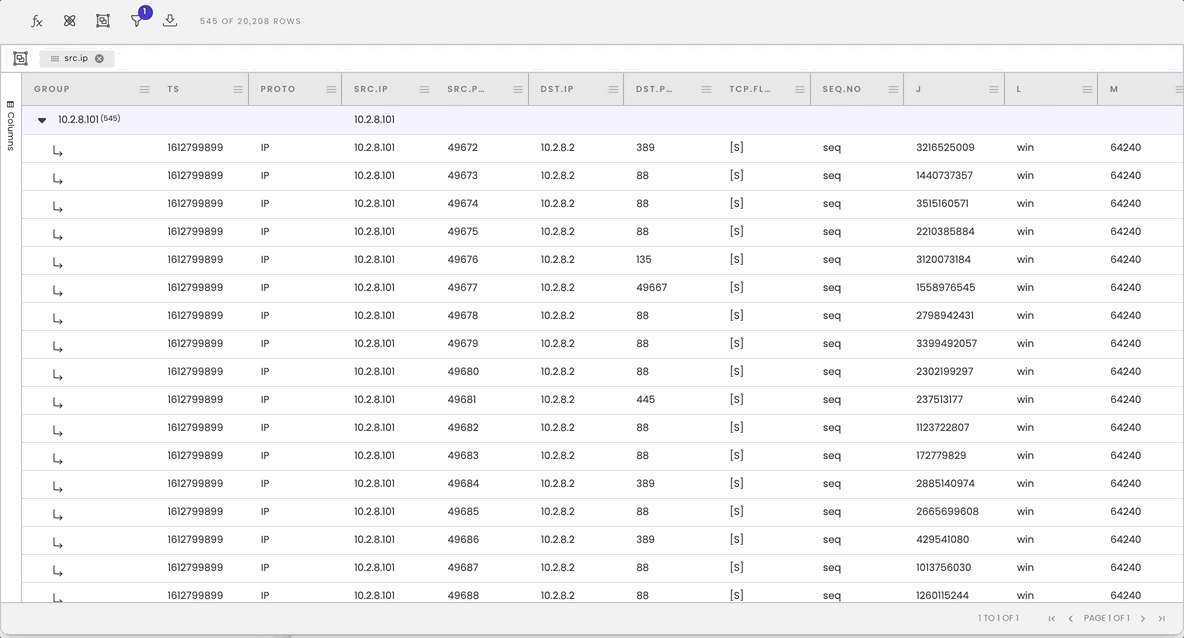Remove the src.ip grouping chip
The height and width of the screenshot is (638, 1184).
click(x=99, y=58)
